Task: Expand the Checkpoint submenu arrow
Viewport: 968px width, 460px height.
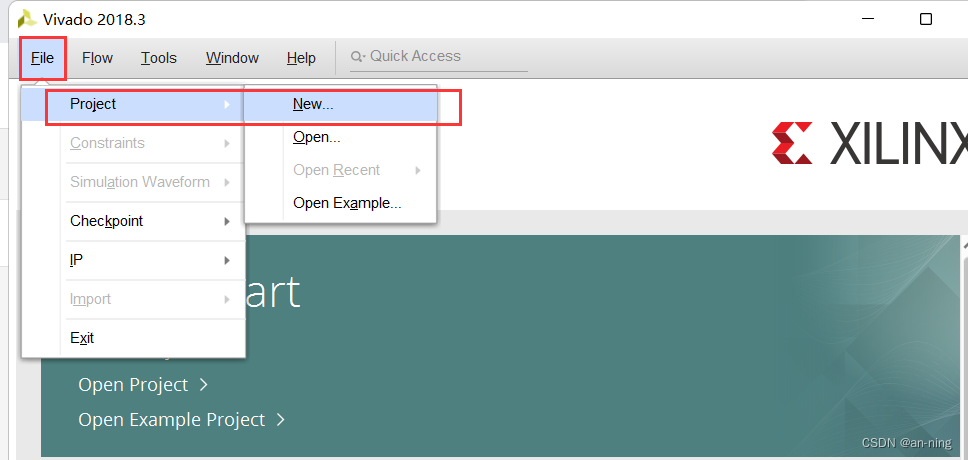Action: pyautogui.click(x=227, y=221)
